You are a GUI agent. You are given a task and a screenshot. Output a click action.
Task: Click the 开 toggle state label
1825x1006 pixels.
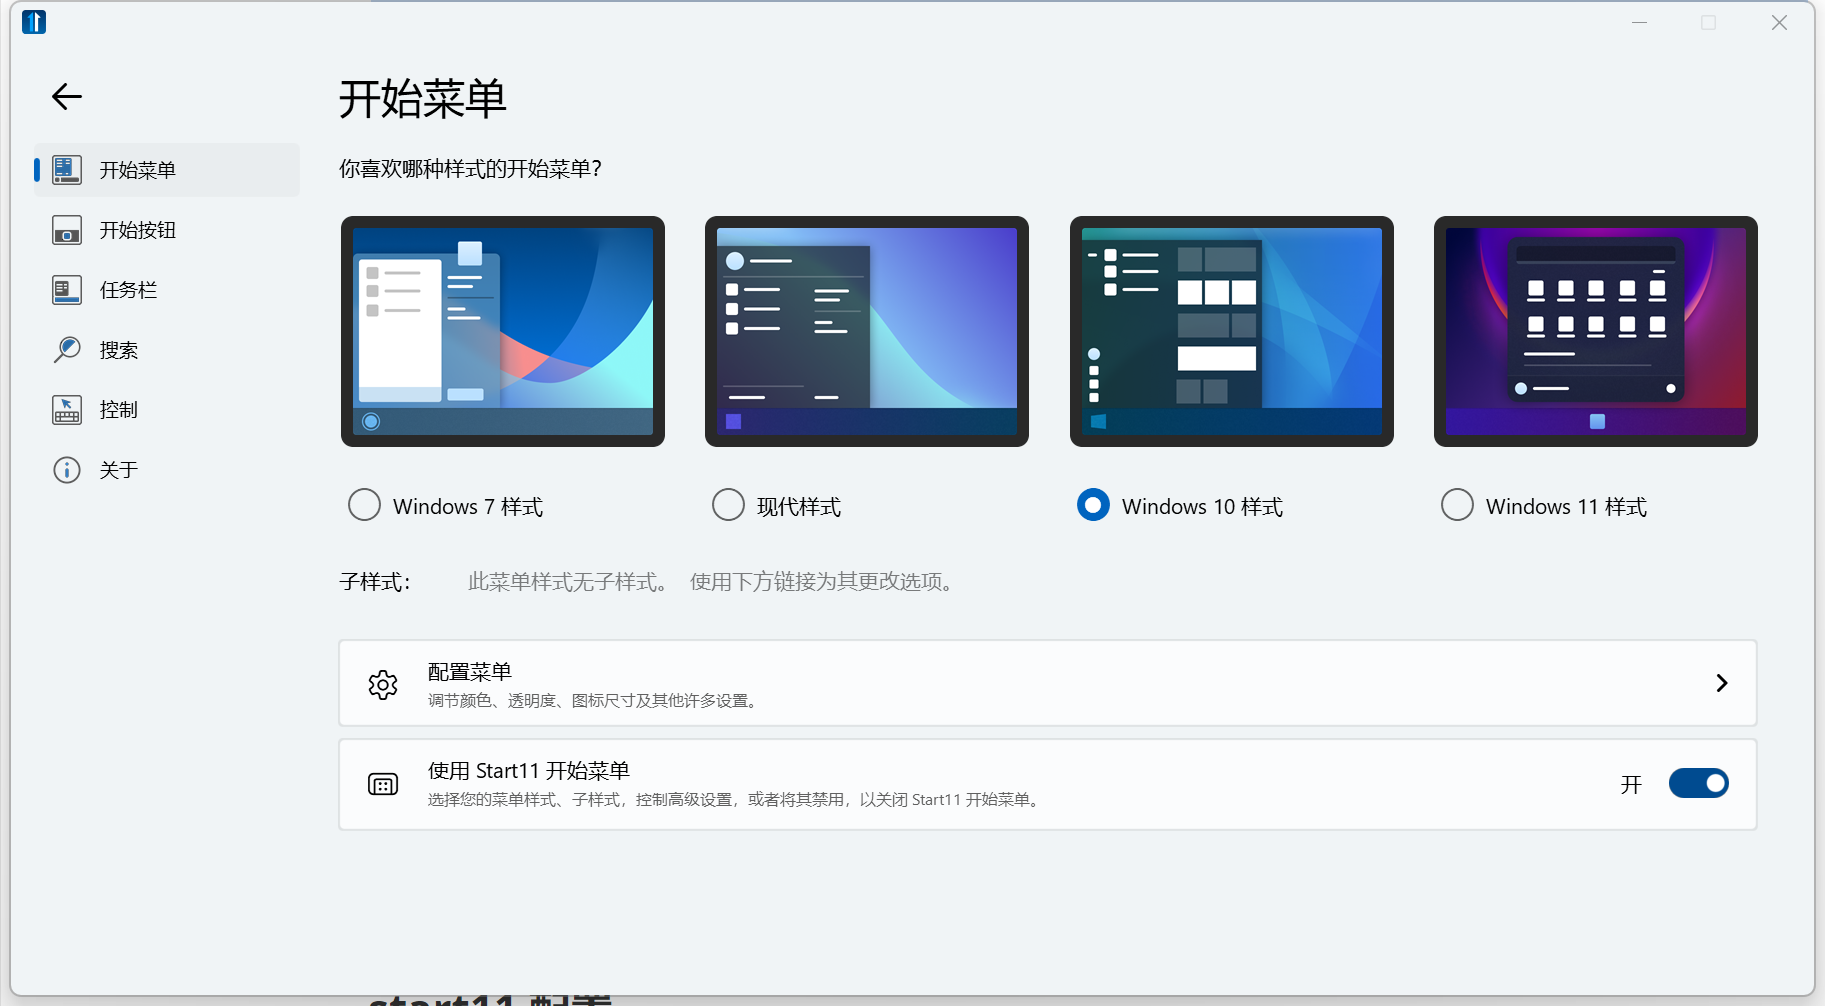(1631, 784)
